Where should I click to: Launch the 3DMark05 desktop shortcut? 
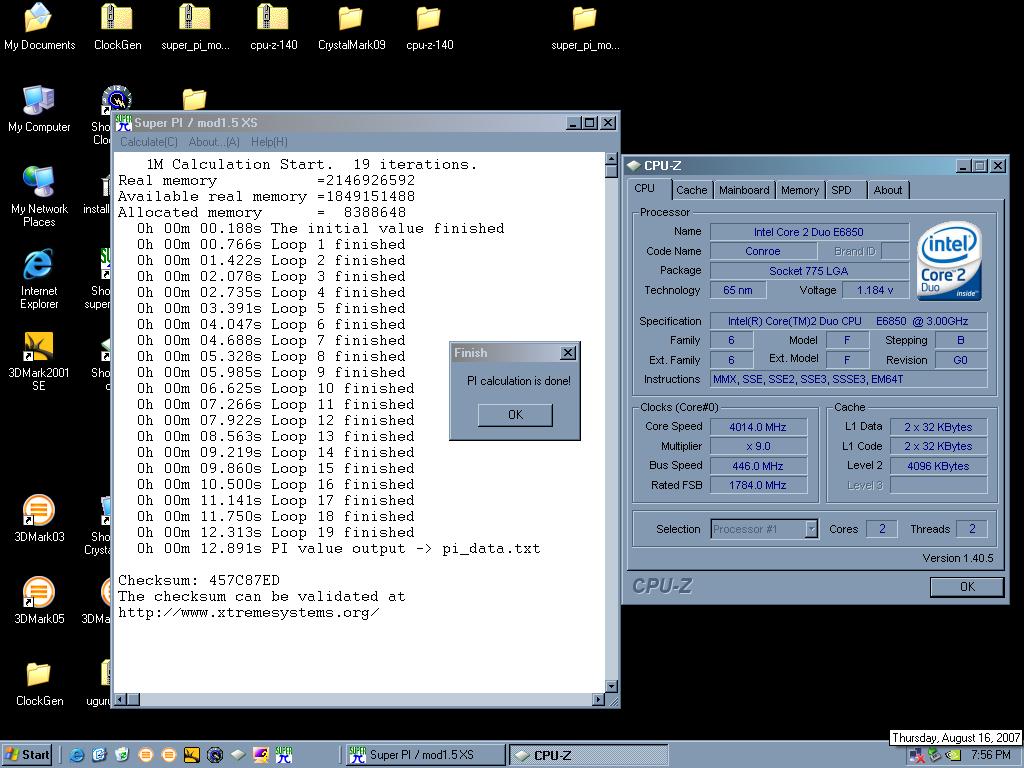(x=39, y=600)
